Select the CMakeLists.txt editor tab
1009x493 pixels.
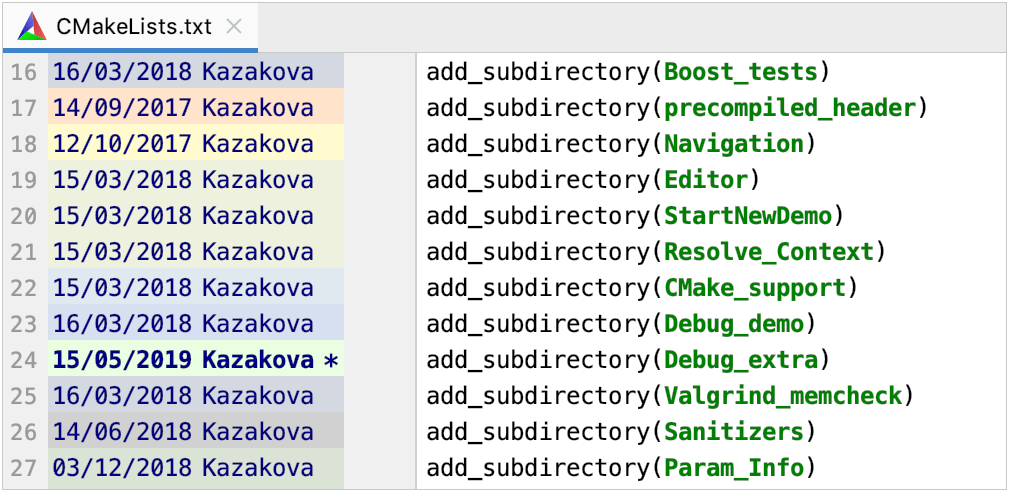click(x=130, y=27)
